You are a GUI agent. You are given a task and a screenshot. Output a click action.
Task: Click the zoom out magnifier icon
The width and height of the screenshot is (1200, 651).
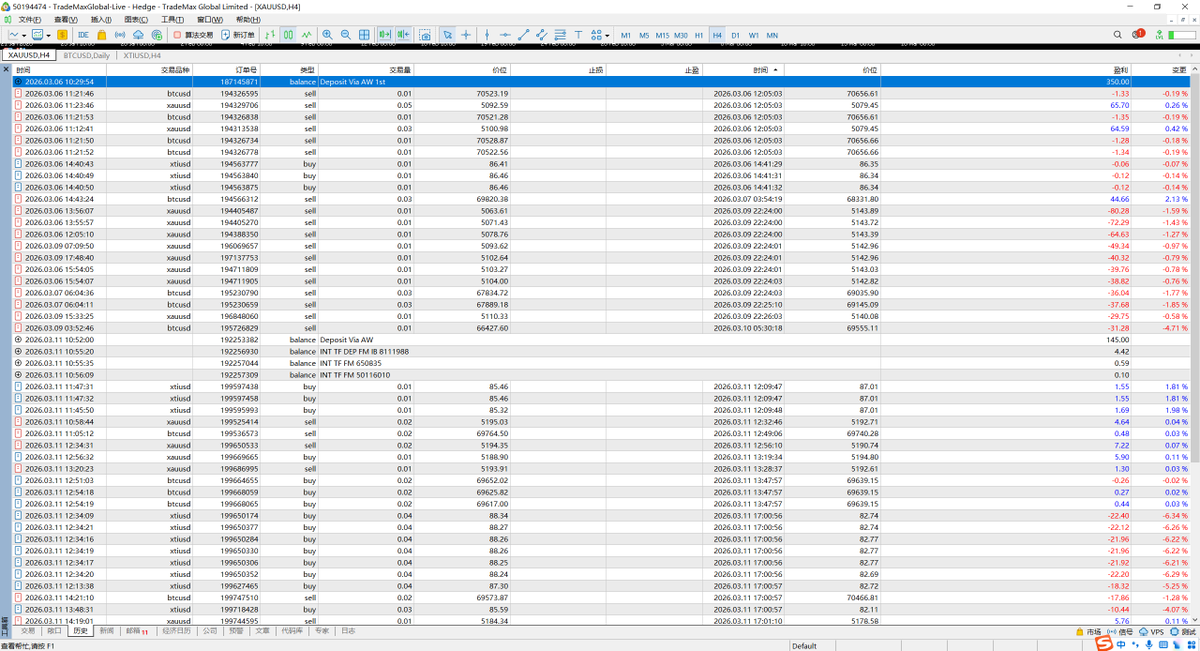[x=345, y=35]
